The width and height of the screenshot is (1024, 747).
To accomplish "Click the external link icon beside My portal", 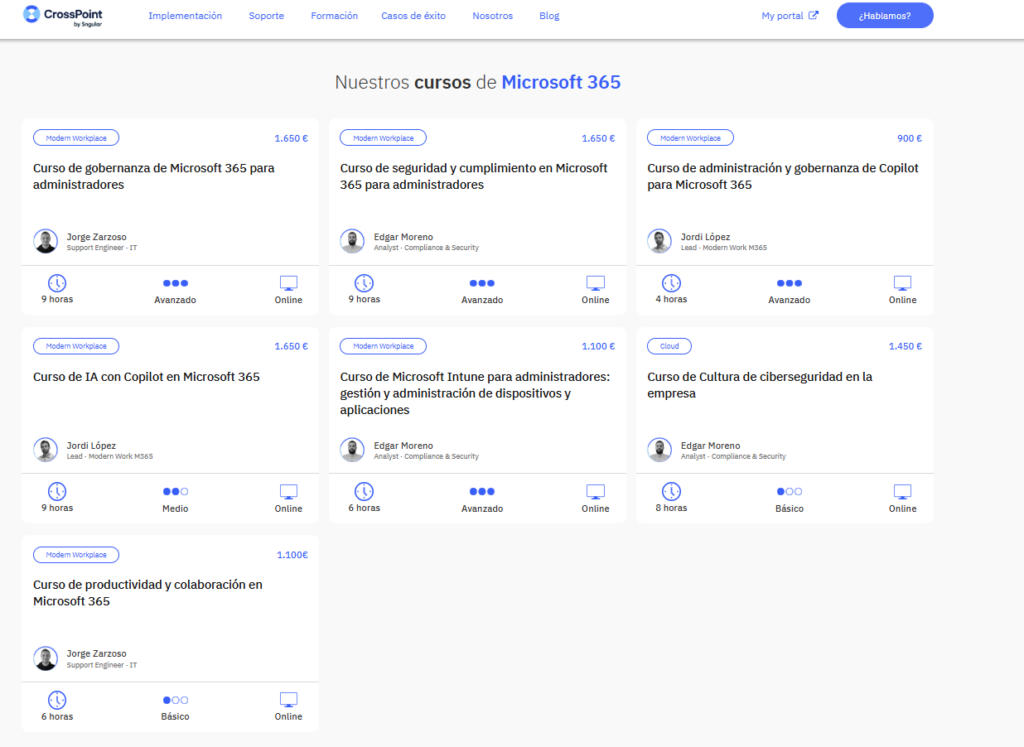I will pos(813,15).
